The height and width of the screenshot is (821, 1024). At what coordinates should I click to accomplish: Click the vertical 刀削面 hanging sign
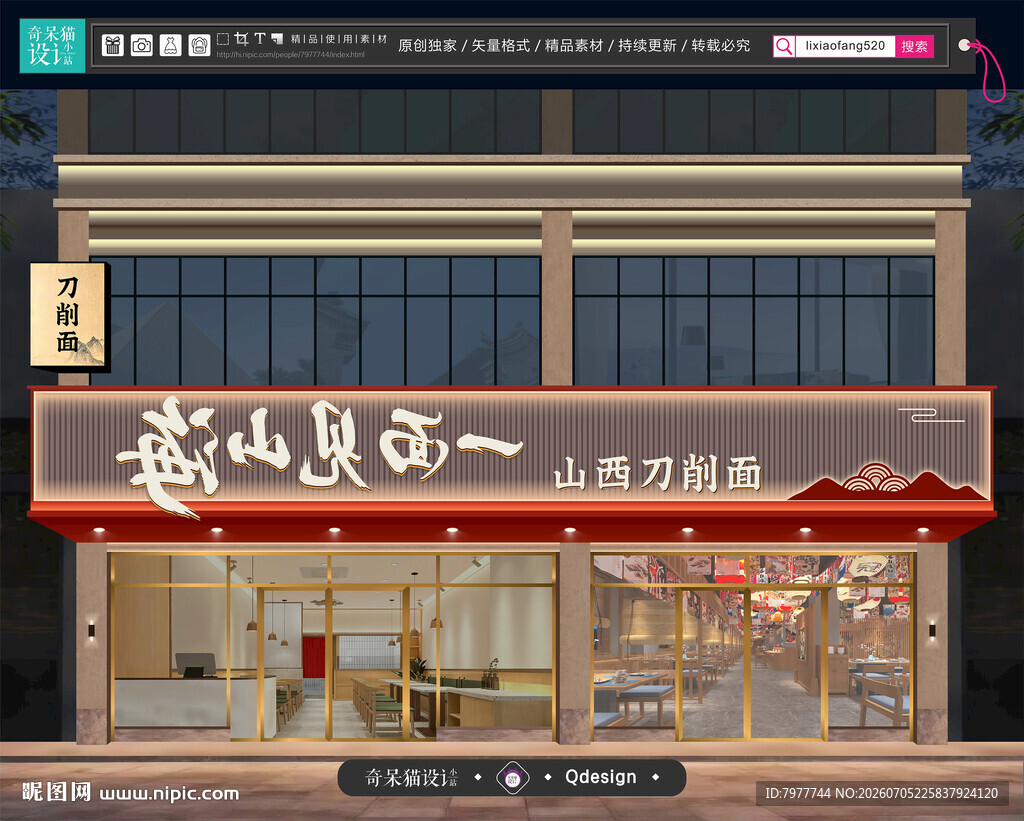click(x=67, y=315)
